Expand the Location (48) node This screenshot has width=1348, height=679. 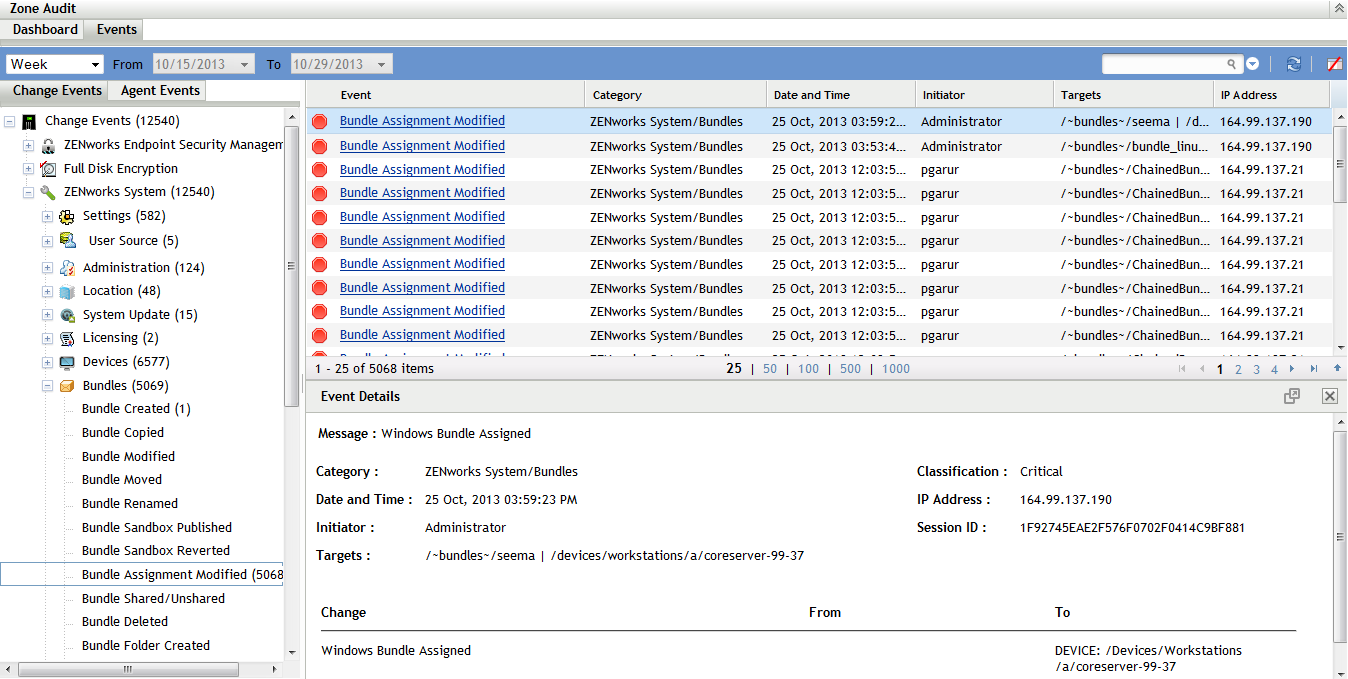[47, 291]
